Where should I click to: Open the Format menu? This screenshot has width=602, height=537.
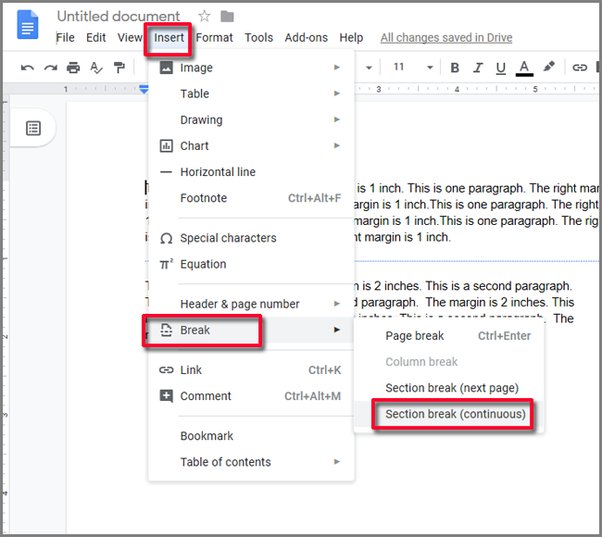click(214, 38)
